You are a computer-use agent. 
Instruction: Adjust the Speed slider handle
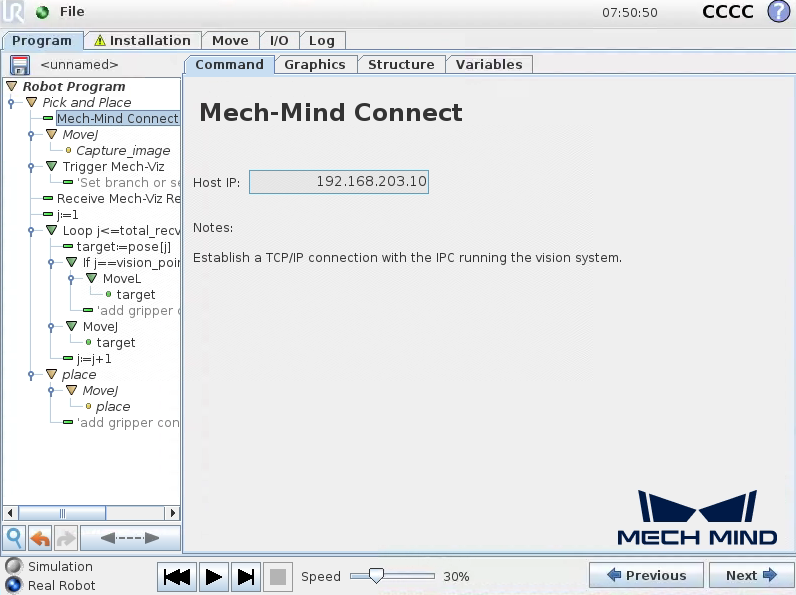[x=376, y=576]
